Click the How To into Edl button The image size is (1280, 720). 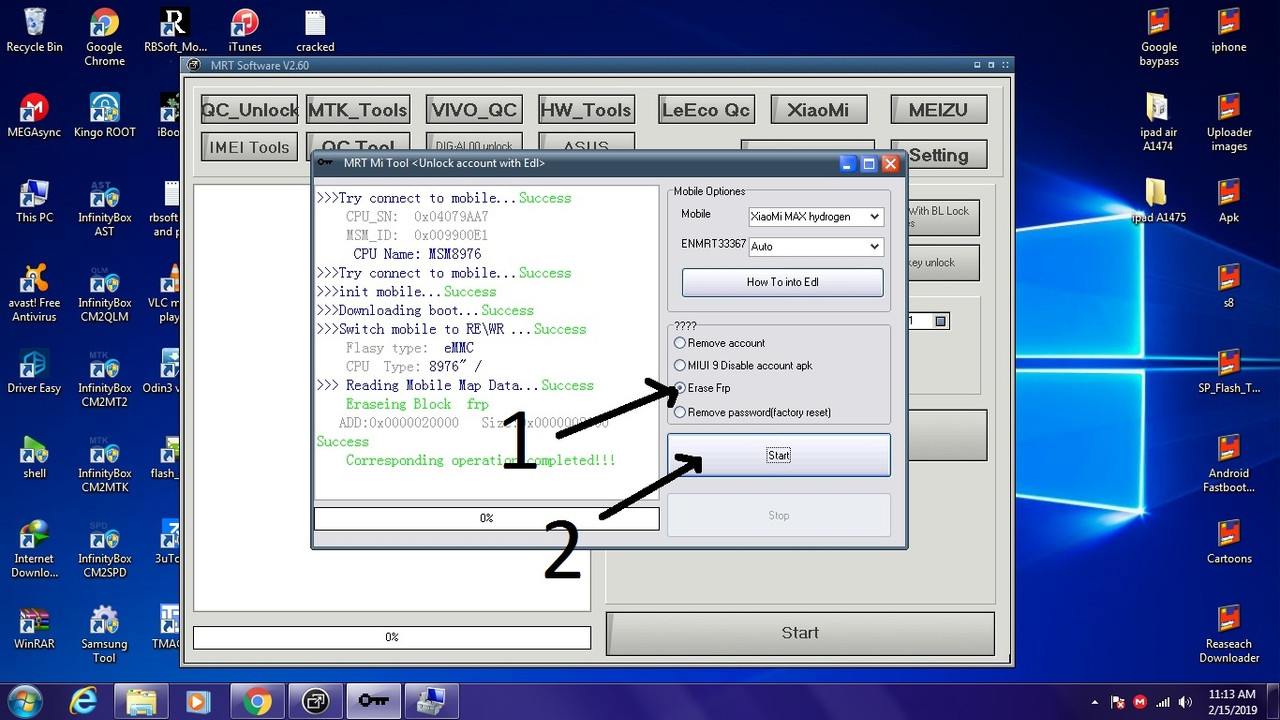[x=782, y=282]
